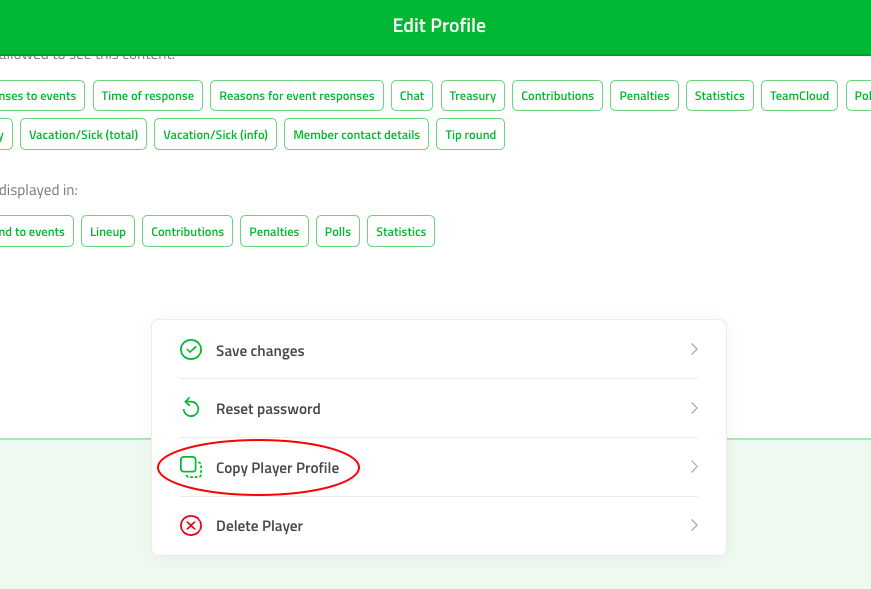
Task: Open the Delete Player row chevron
Action: coord(694,525)
